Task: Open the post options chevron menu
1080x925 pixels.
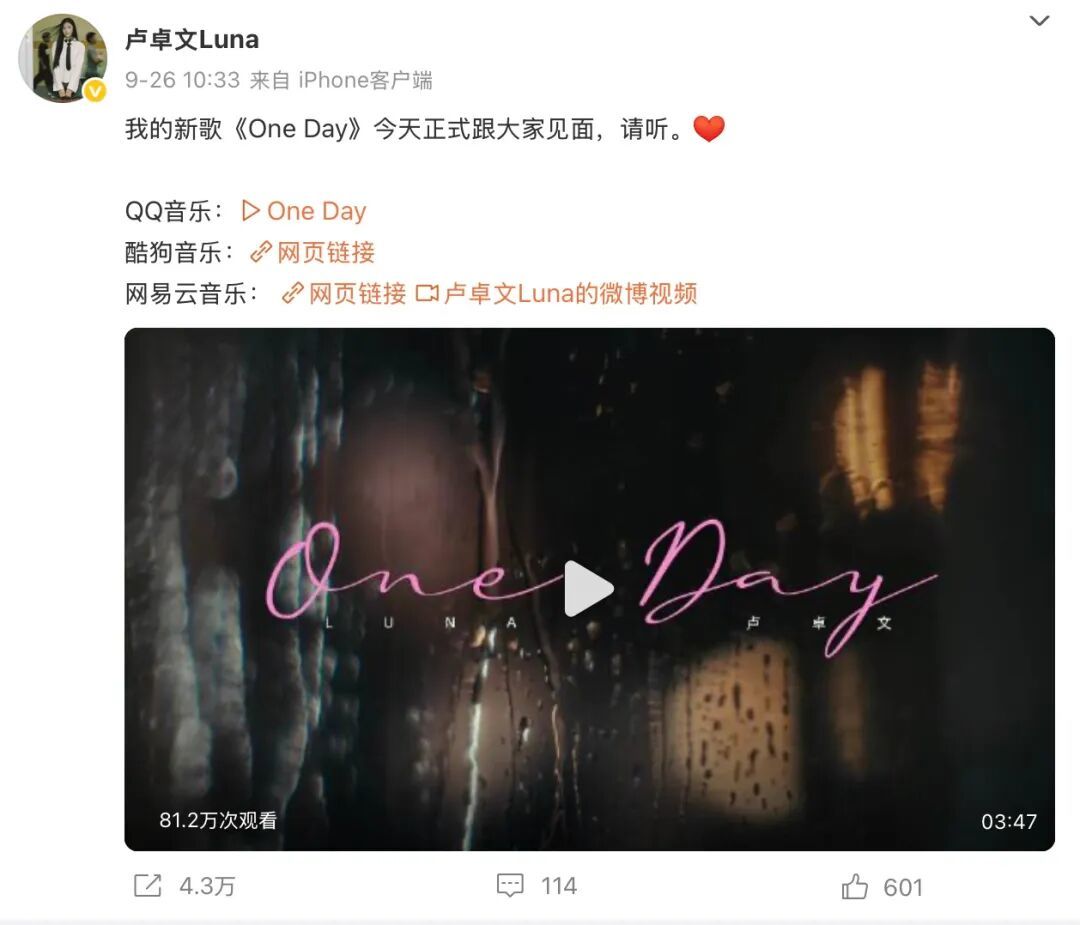Action: [1039, 21]
